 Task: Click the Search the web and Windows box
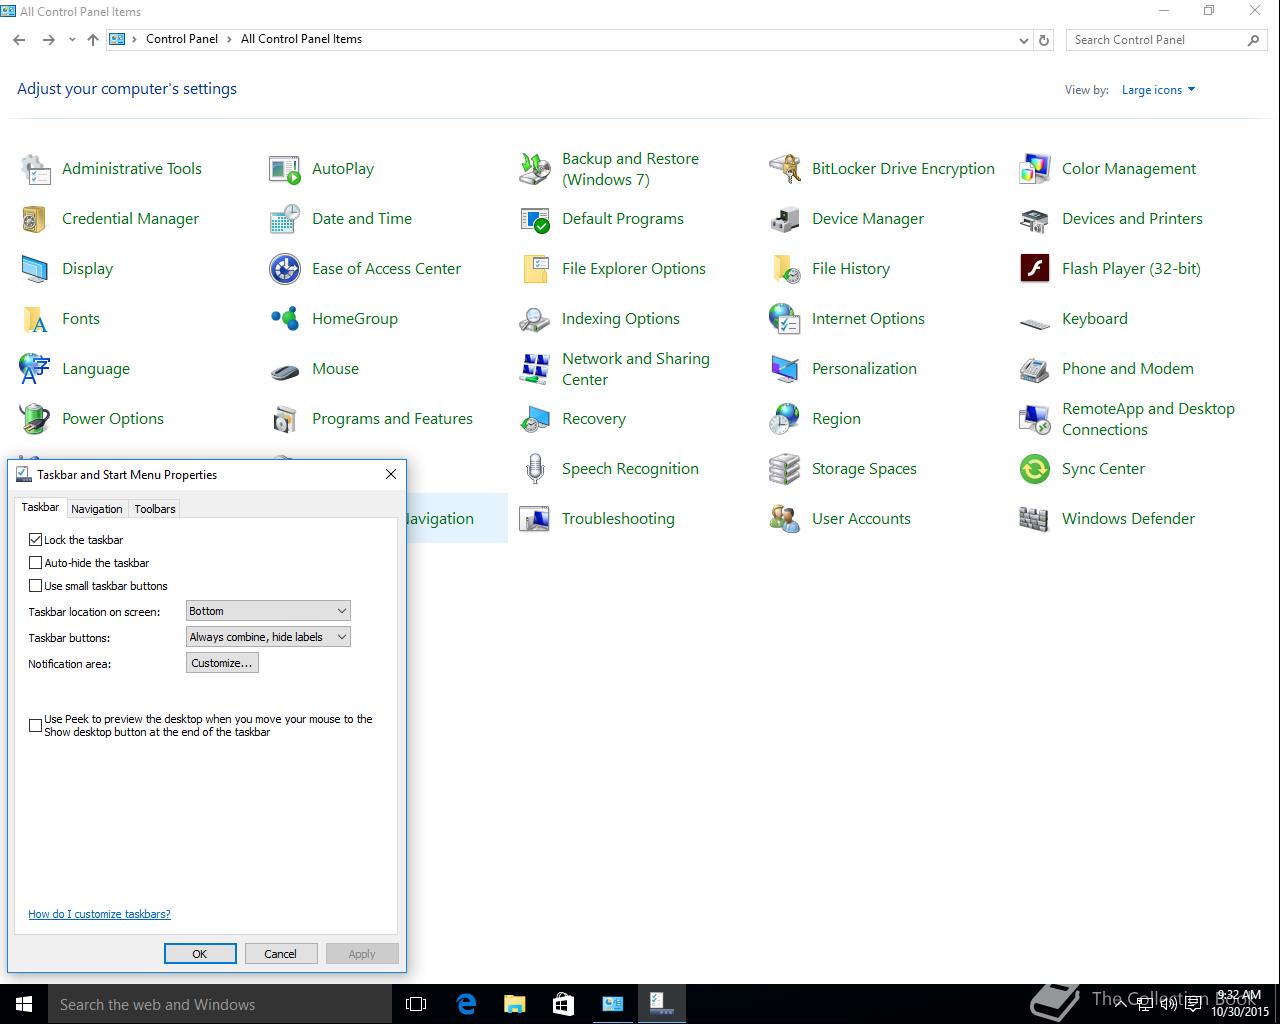pyautogui.click(x=220, y=1004)
